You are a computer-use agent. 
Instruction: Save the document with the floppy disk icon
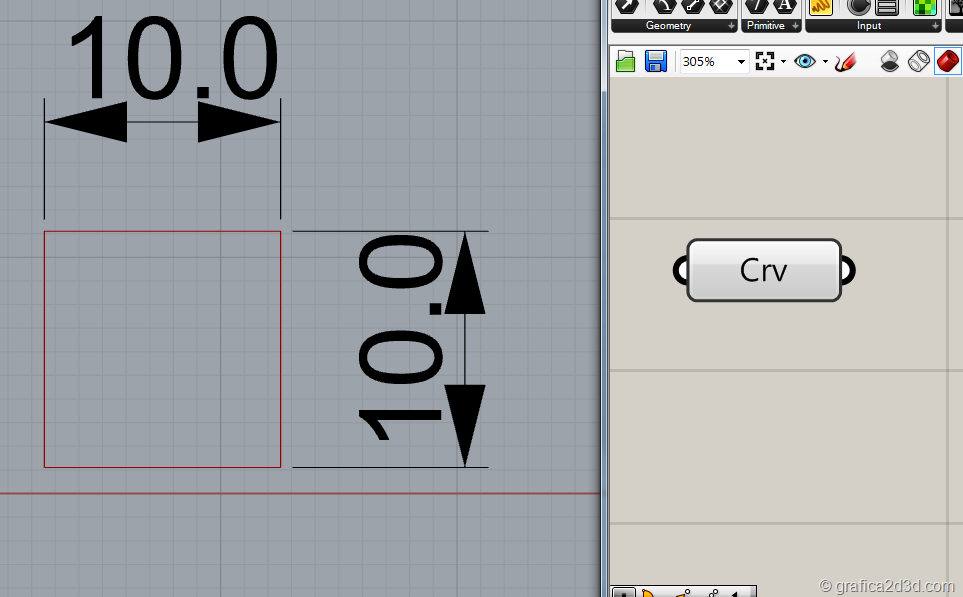[x=655, y=62]
